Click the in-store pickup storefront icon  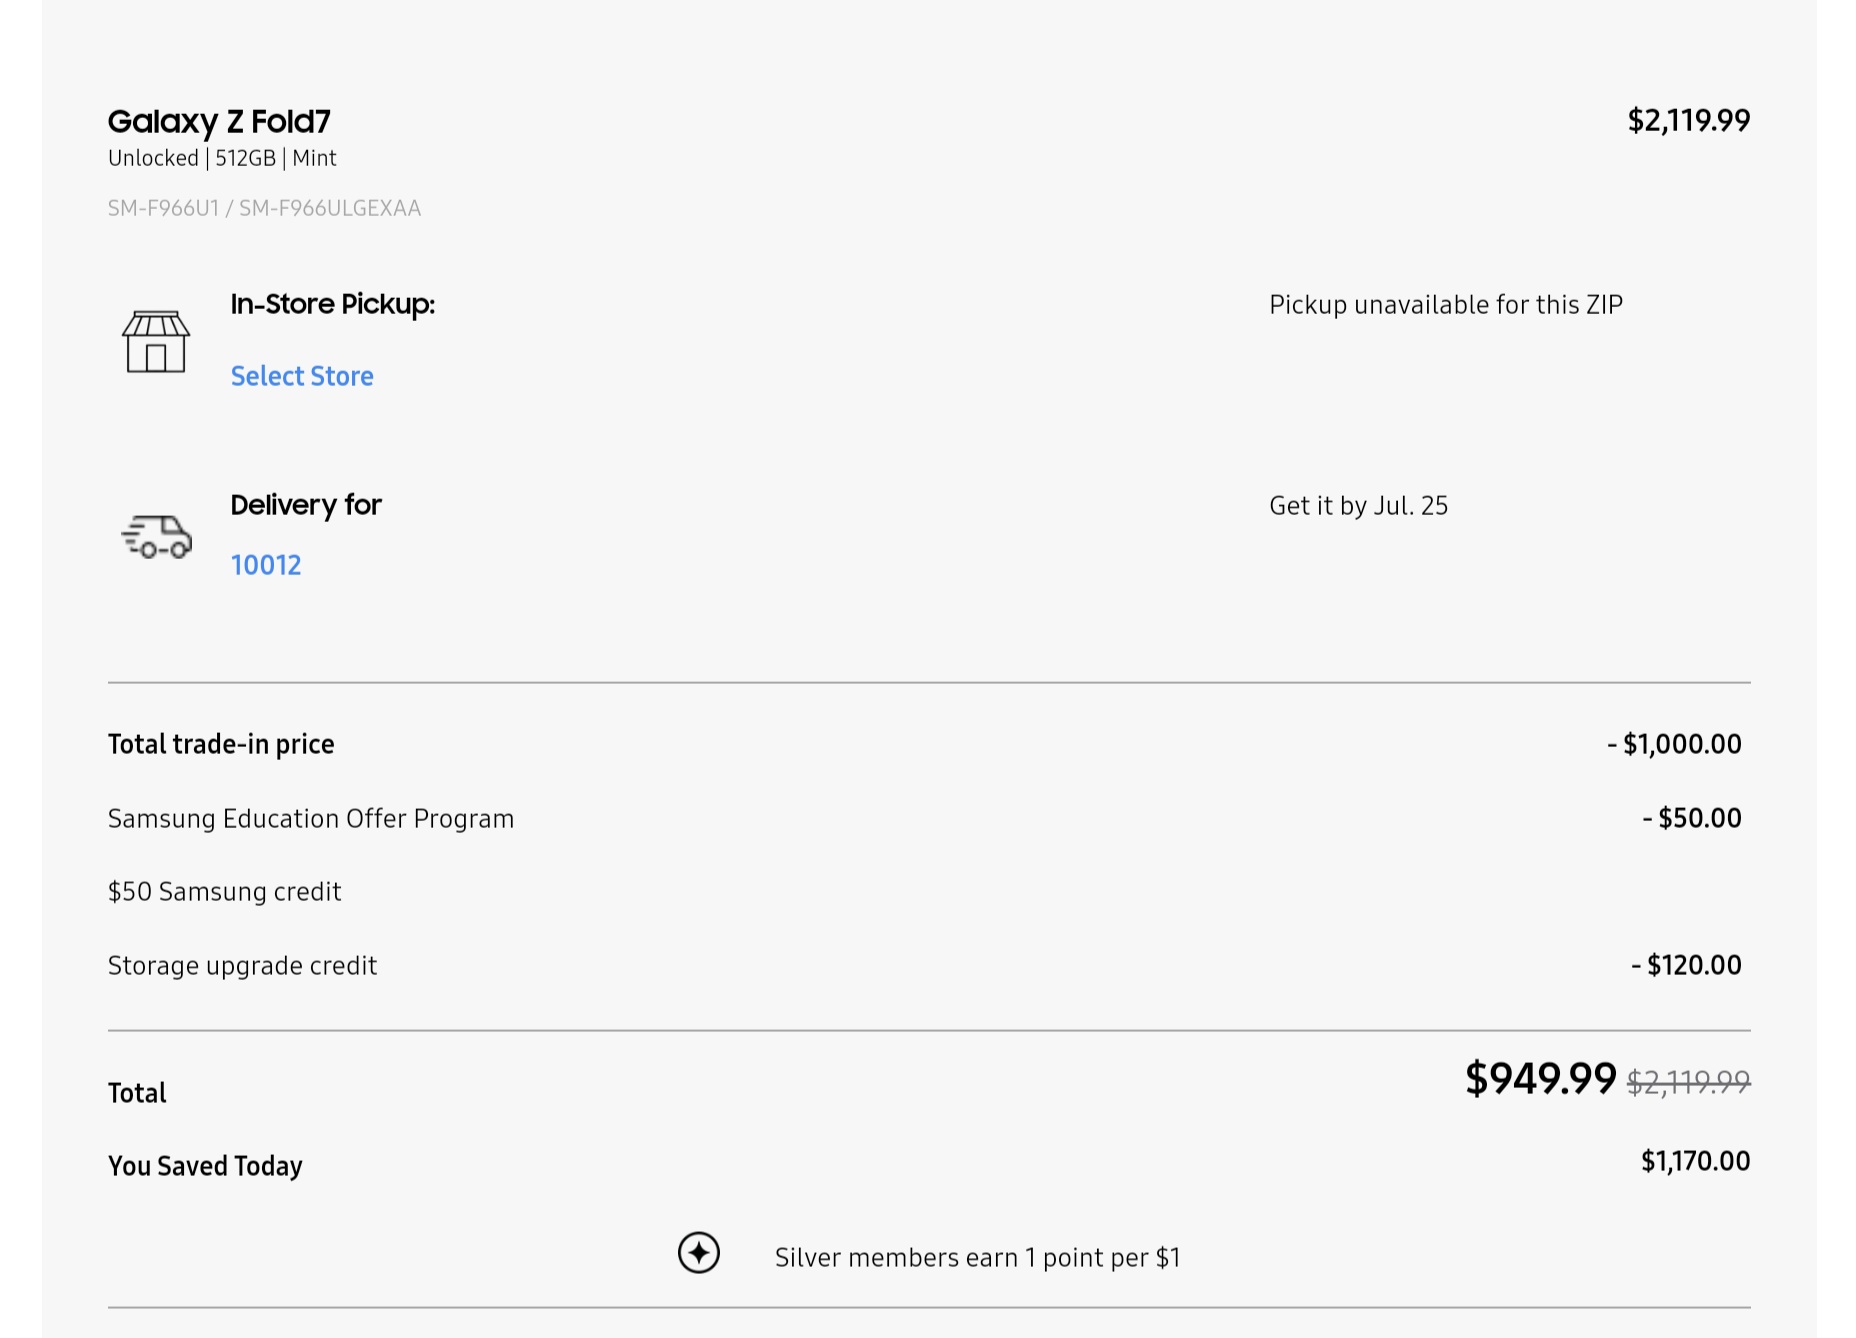pyautogui.click(x=156, y=342)
